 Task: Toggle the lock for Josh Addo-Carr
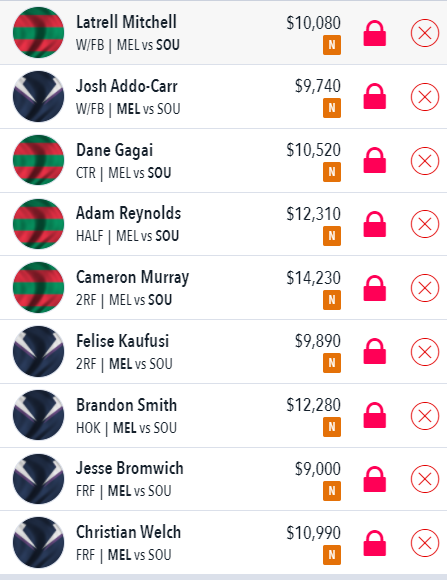[374, 96]
